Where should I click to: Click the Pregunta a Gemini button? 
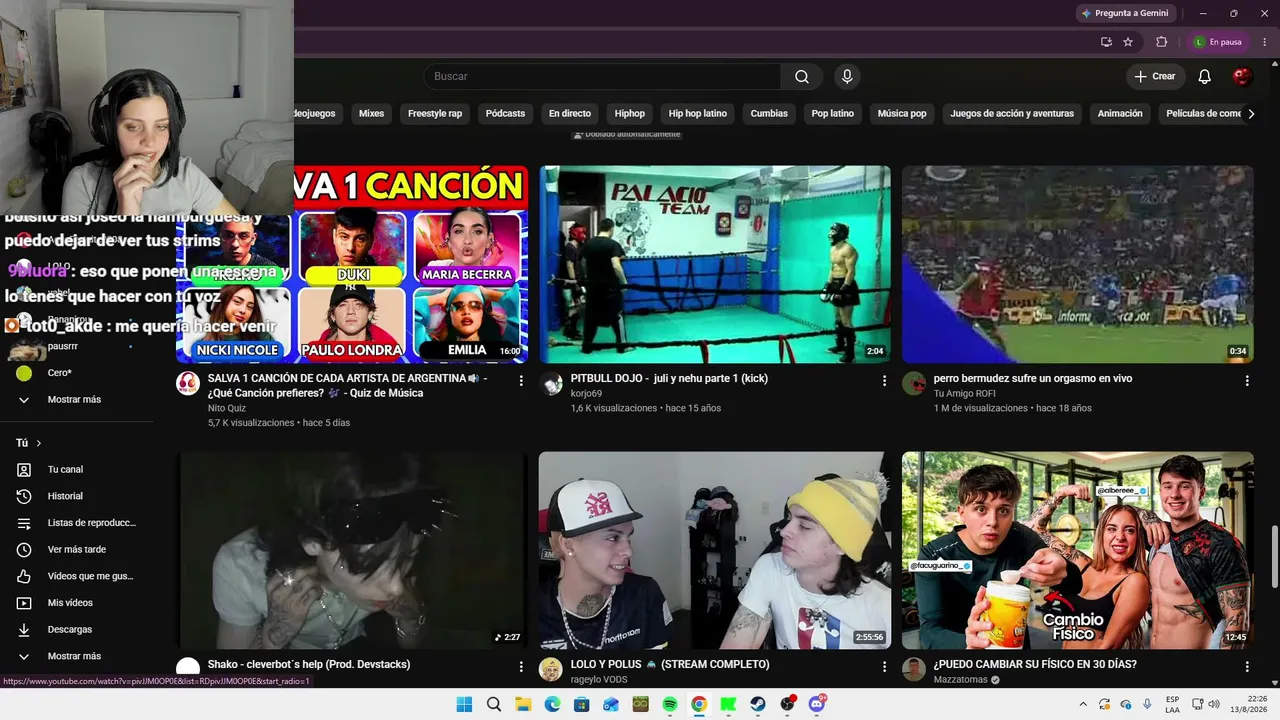point(1125,13)
